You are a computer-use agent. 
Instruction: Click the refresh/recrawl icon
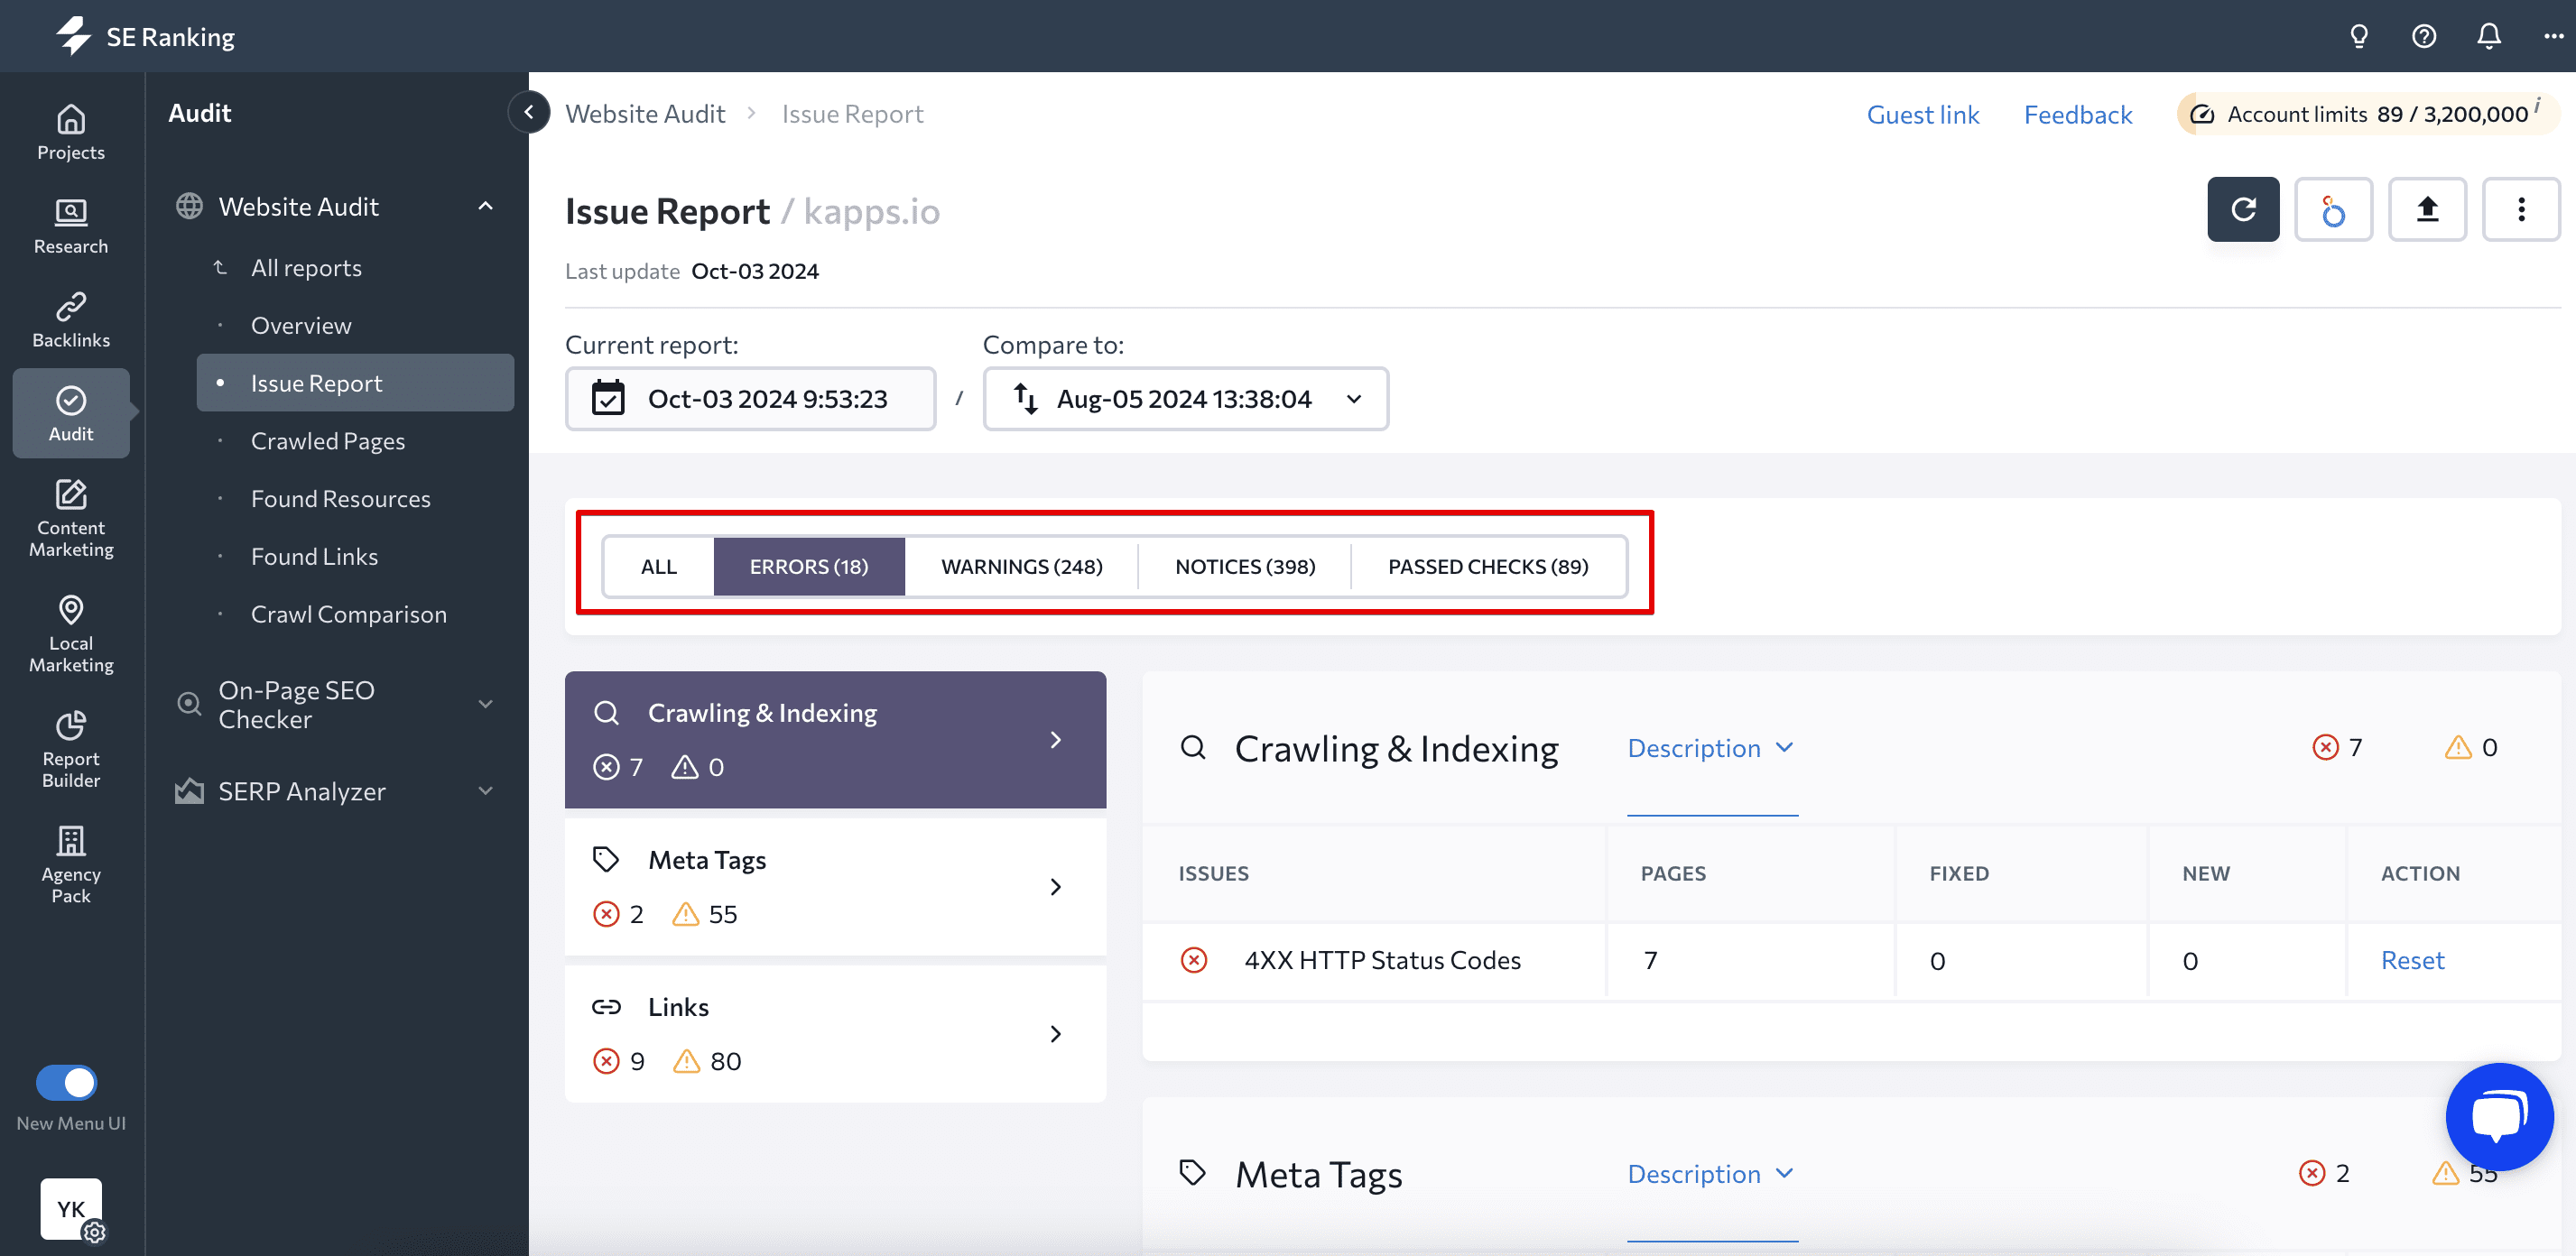coord(2243,210)
